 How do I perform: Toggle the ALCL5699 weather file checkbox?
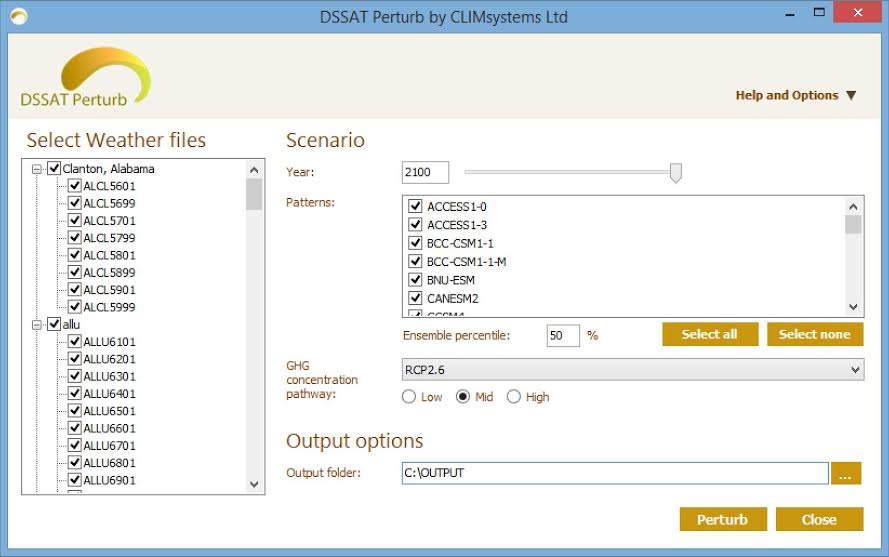(x=74, y=203)
